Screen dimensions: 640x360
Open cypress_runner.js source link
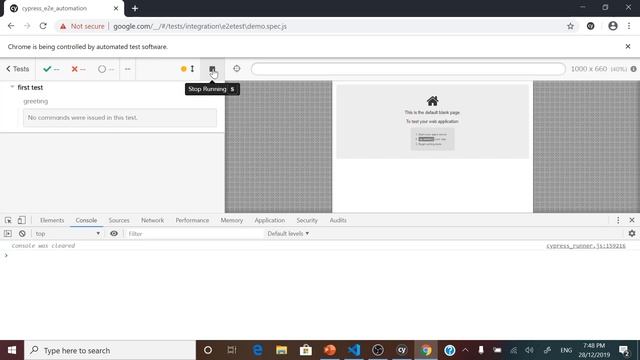coord(586,246)
